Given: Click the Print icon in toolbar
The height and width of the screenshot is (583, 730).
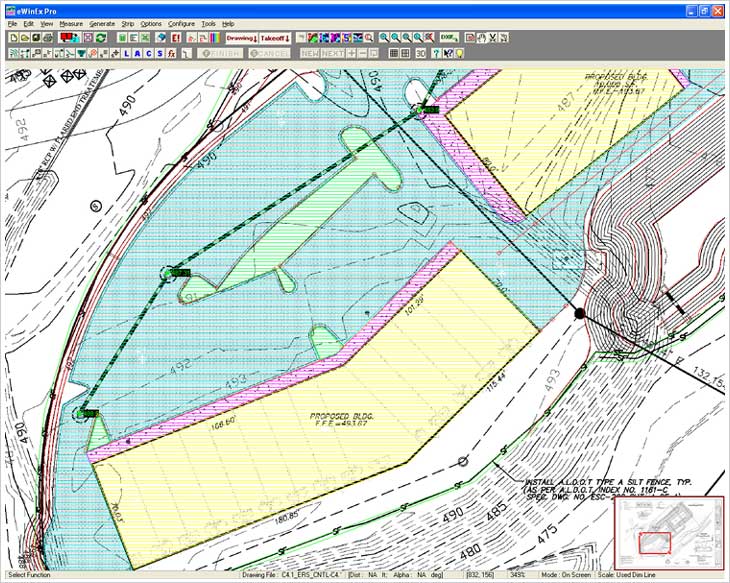Looking at the screenshot, I should coord(47,38).
